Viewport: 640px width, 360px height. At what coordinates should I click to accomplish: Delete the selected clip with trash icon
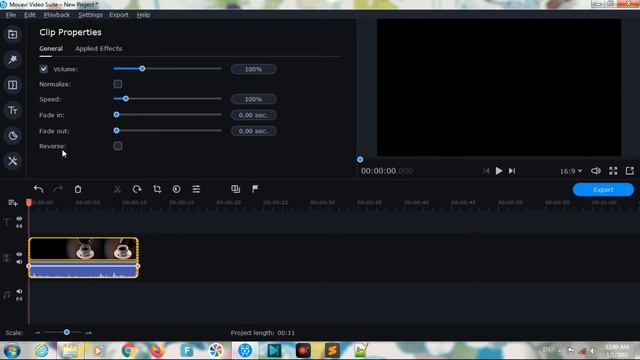[78, 189]
